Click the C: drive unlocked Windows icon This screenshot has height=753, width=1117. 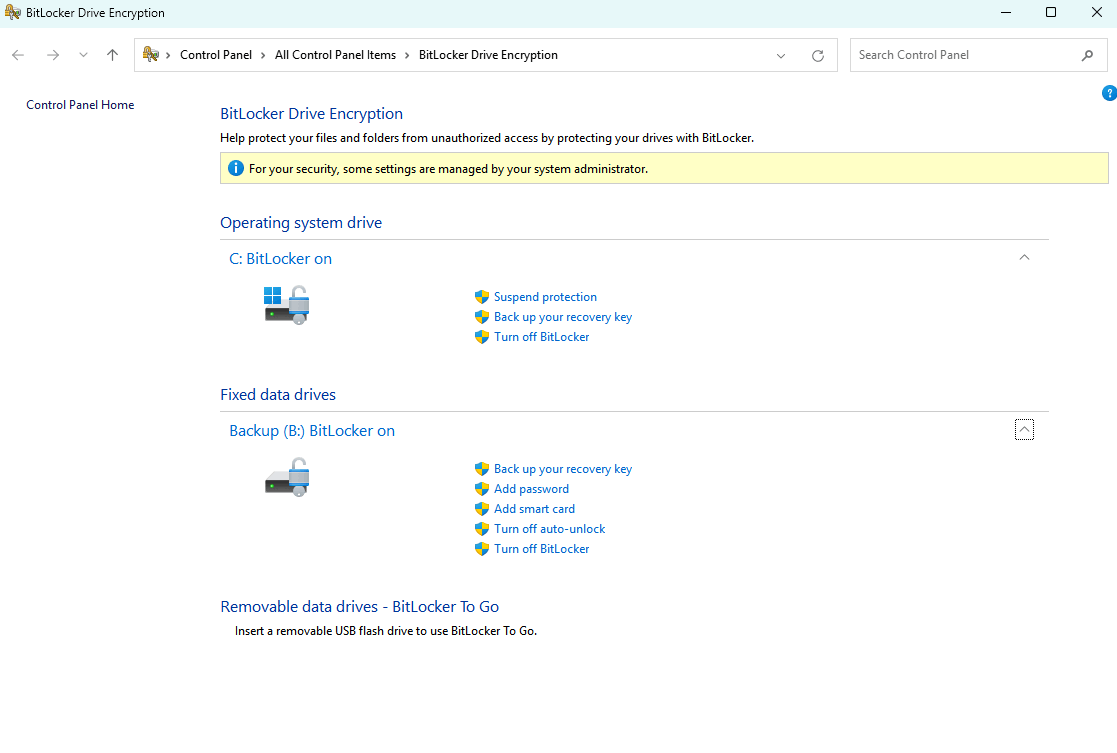286,305
